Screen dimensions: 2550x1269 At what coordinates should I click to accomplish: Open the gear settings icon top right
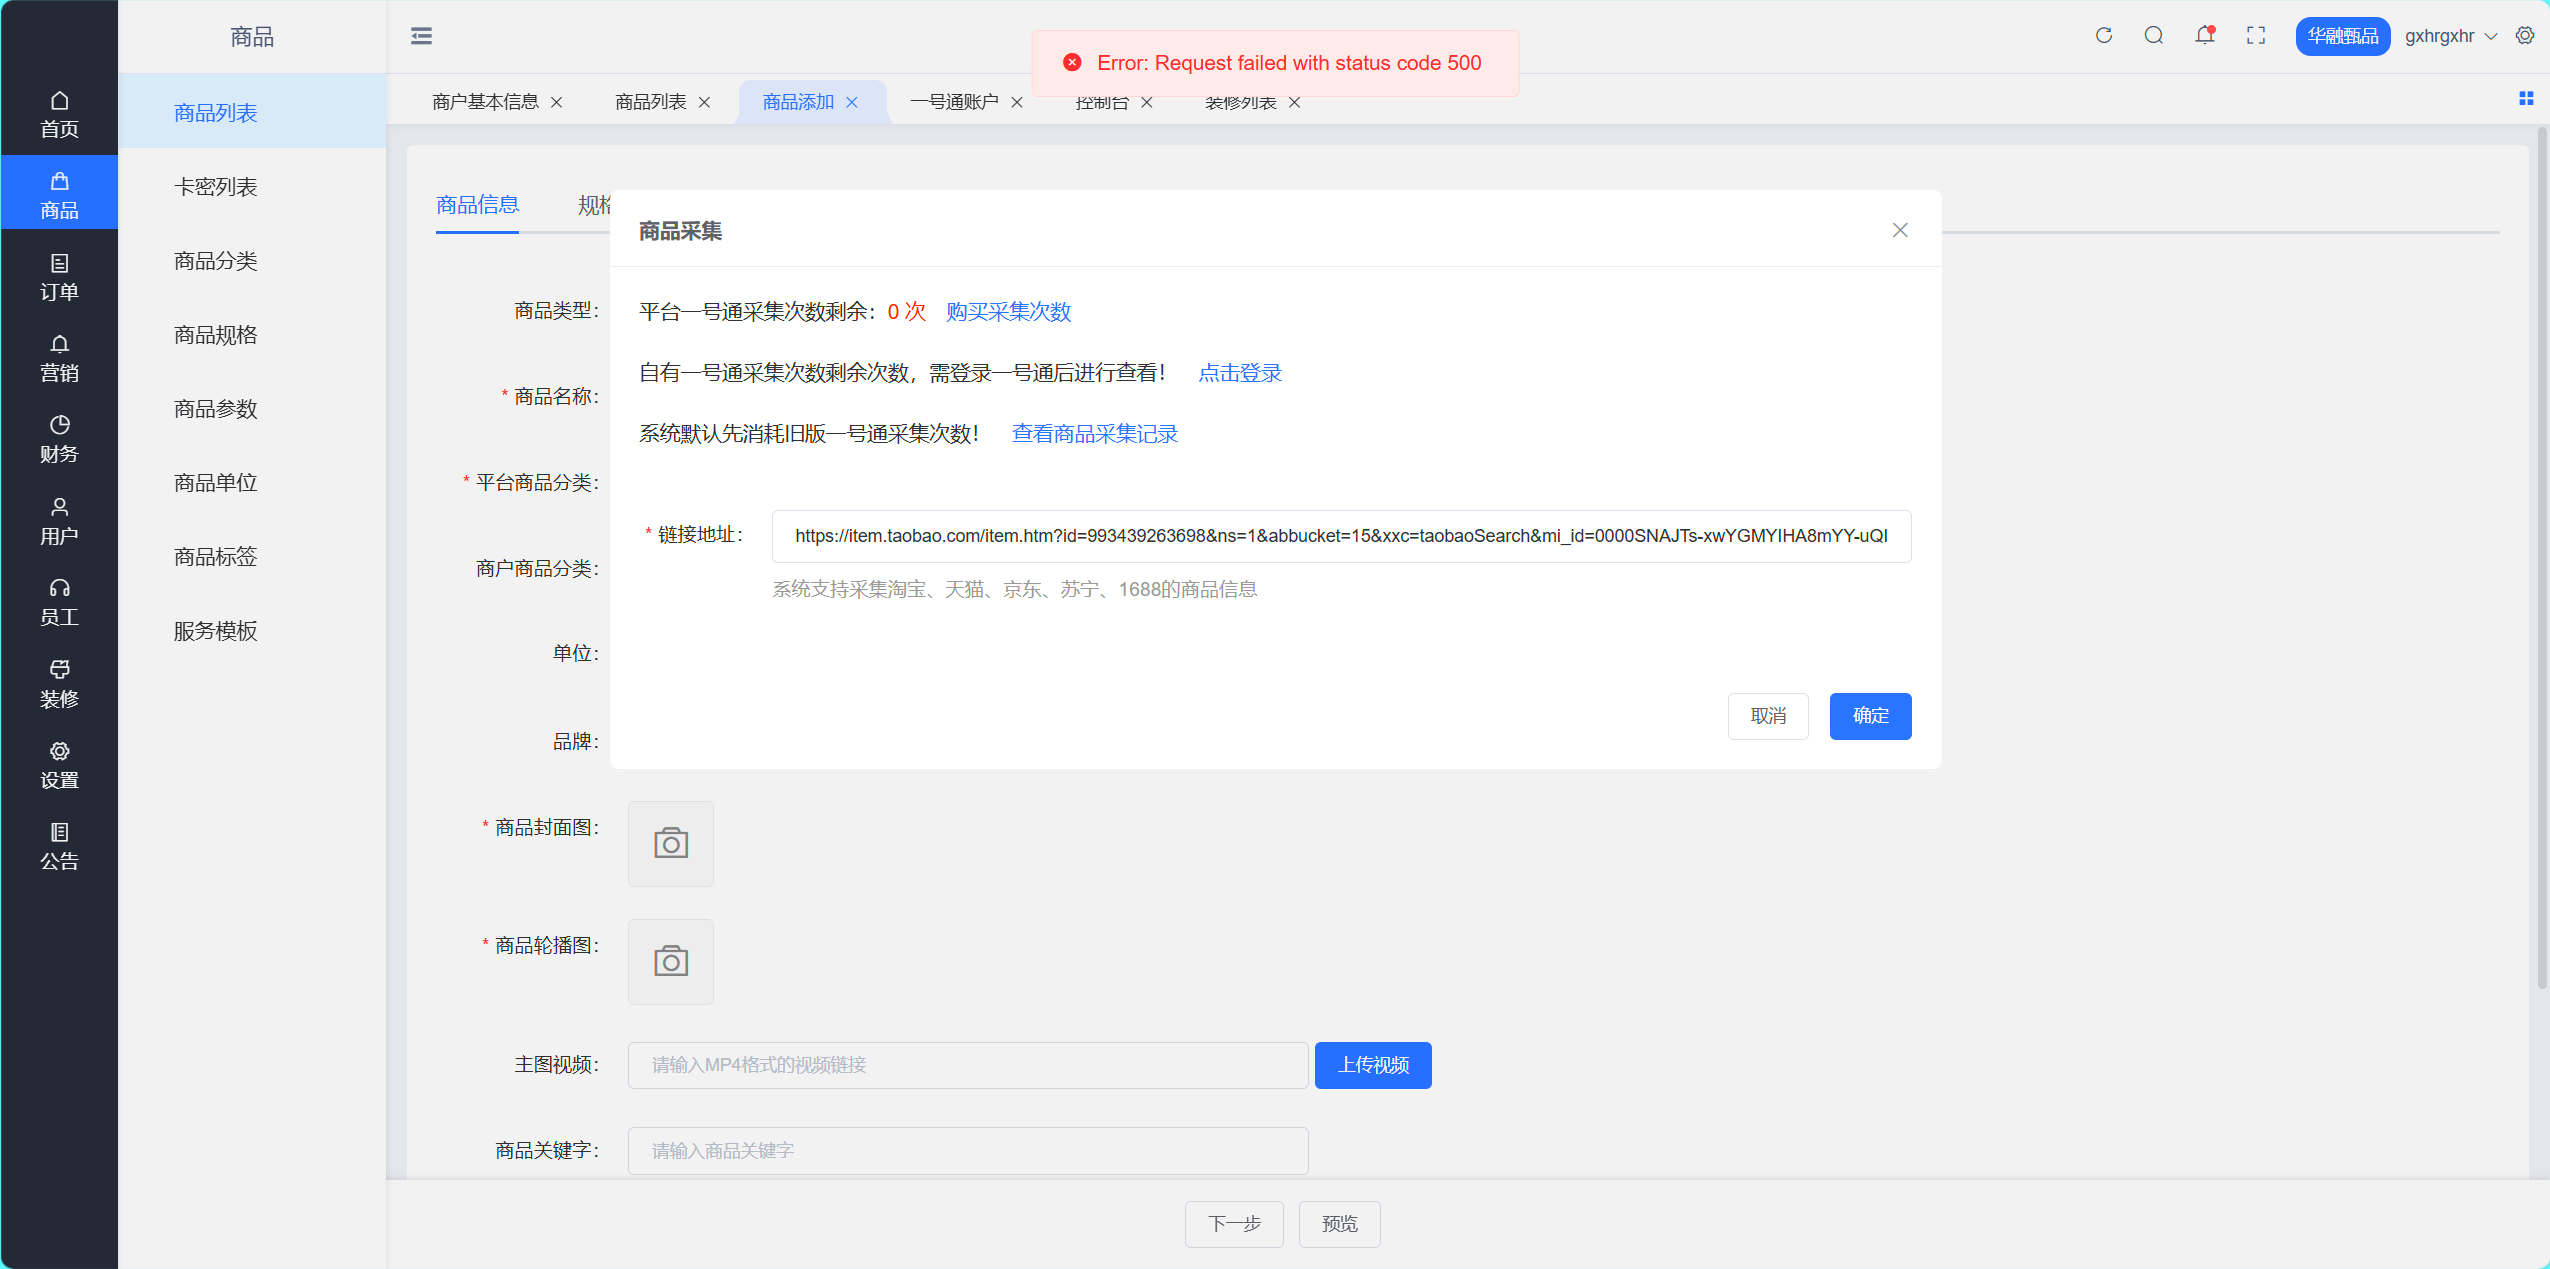pos(2525,36)
